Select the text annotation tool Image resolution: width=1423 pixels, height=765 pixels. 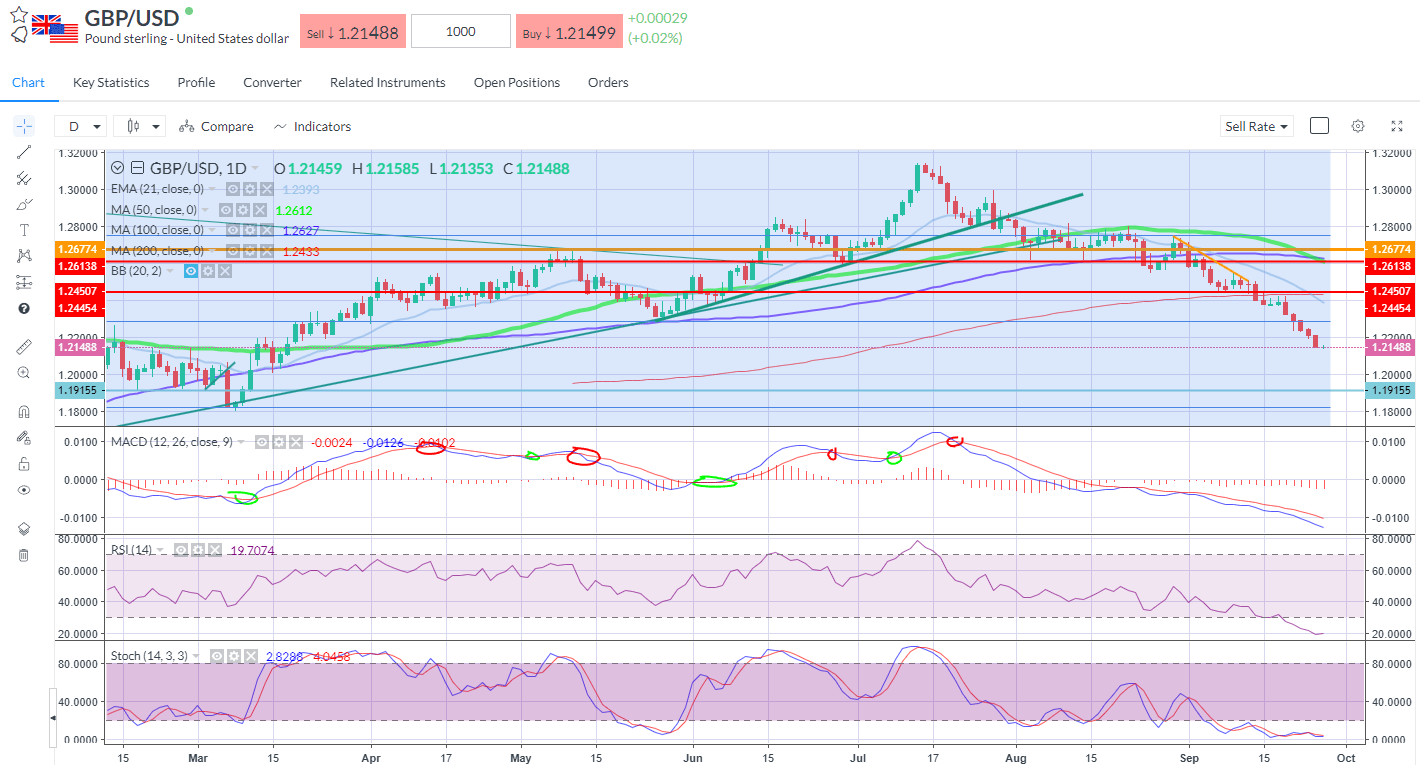pos(24,230)
